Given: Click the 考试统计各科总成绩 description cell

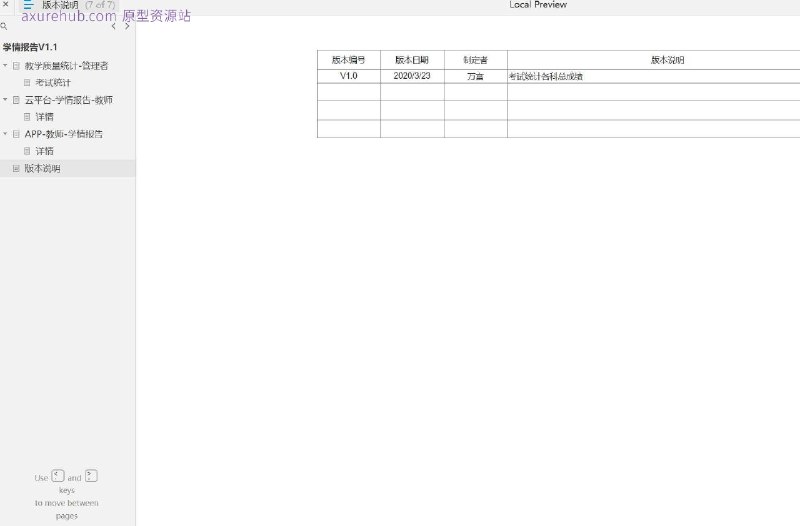Looking at the screenshot, I should pyautogui.click(x=654, y=76).
